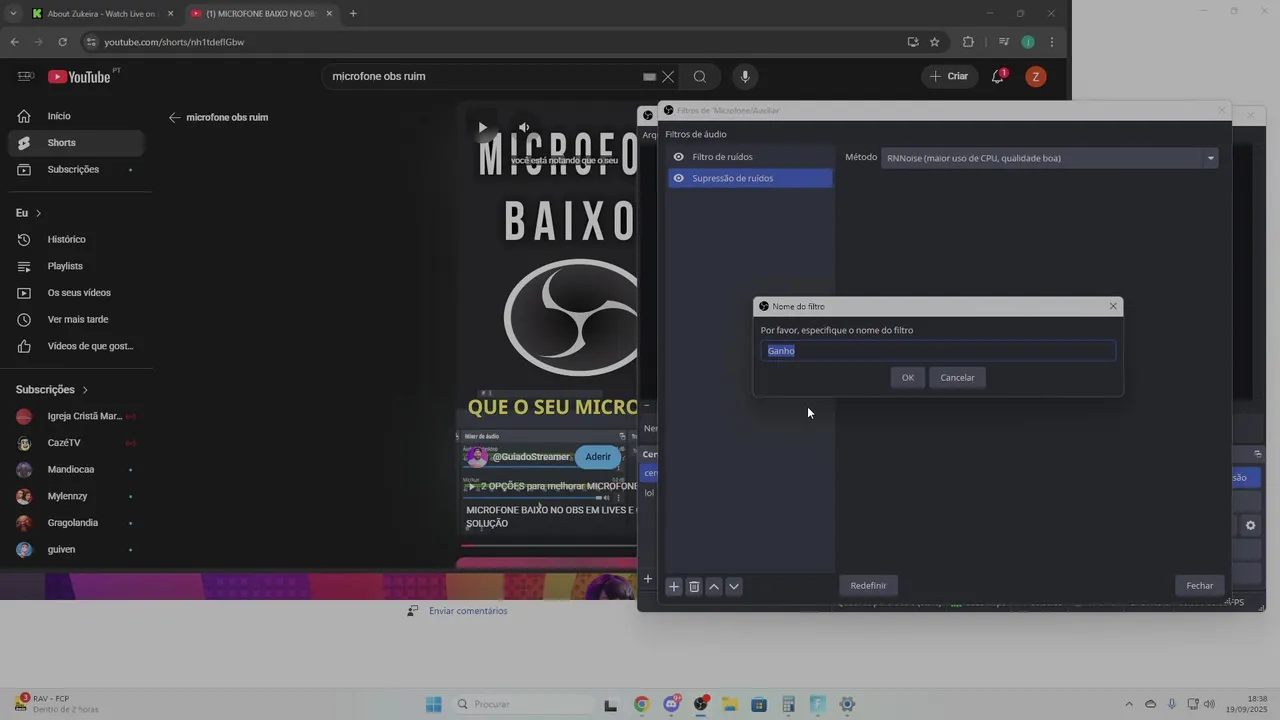This screenshot has height=720, width=1280.
Task: Add a new audio filter with plus icon
Action: point(674,587)
